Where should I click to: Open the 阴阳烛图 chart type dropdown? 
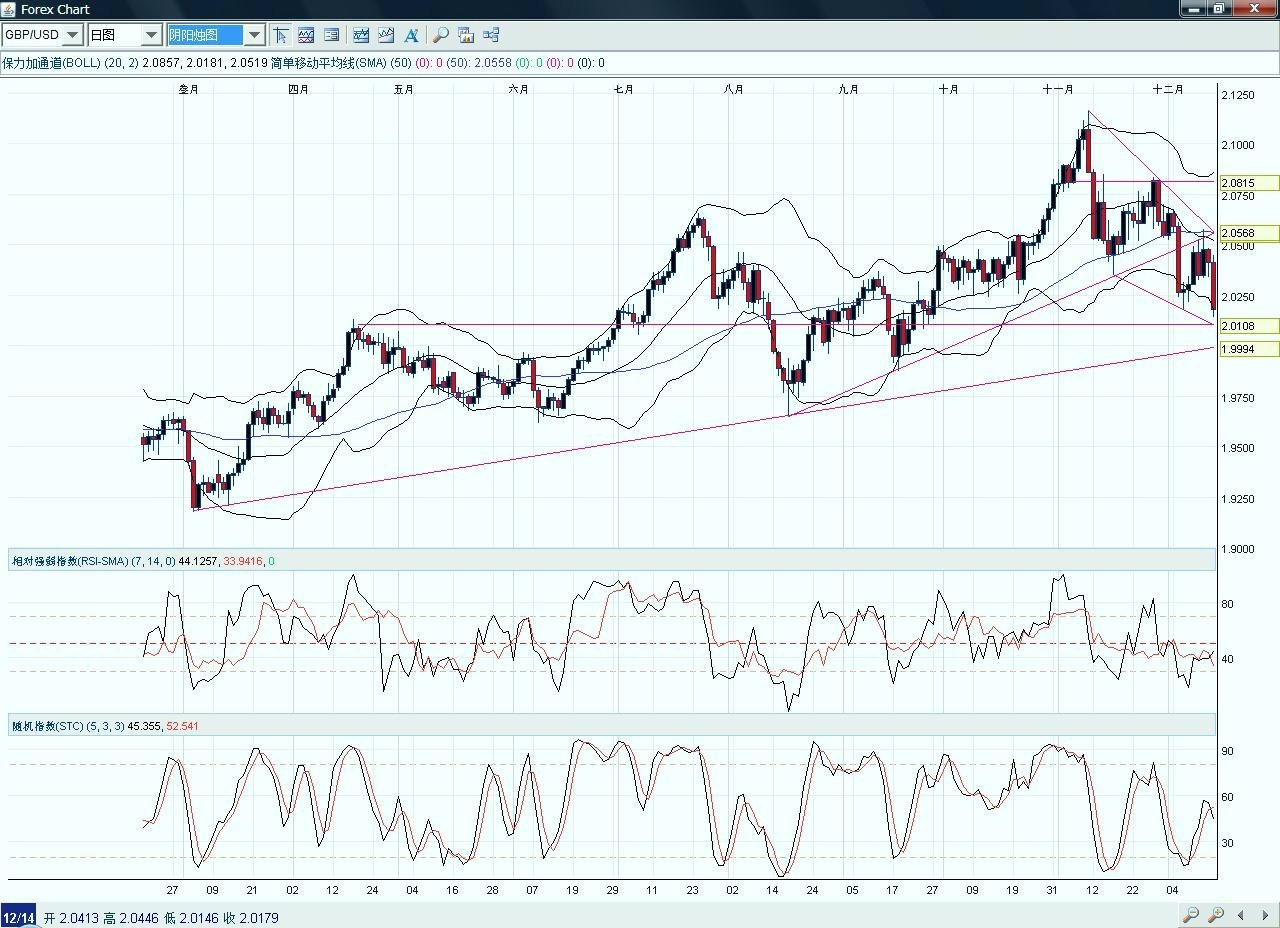(254, 35)
